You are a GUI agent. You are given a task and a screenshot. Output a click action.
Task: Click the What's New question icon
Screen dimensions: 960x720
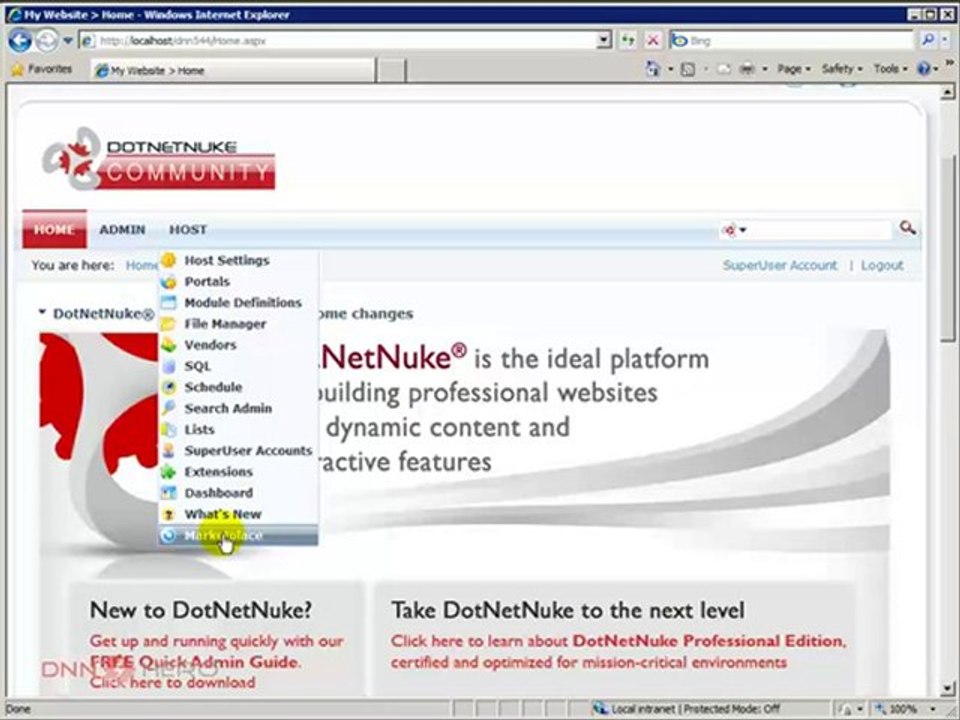[x=168, y=514]
